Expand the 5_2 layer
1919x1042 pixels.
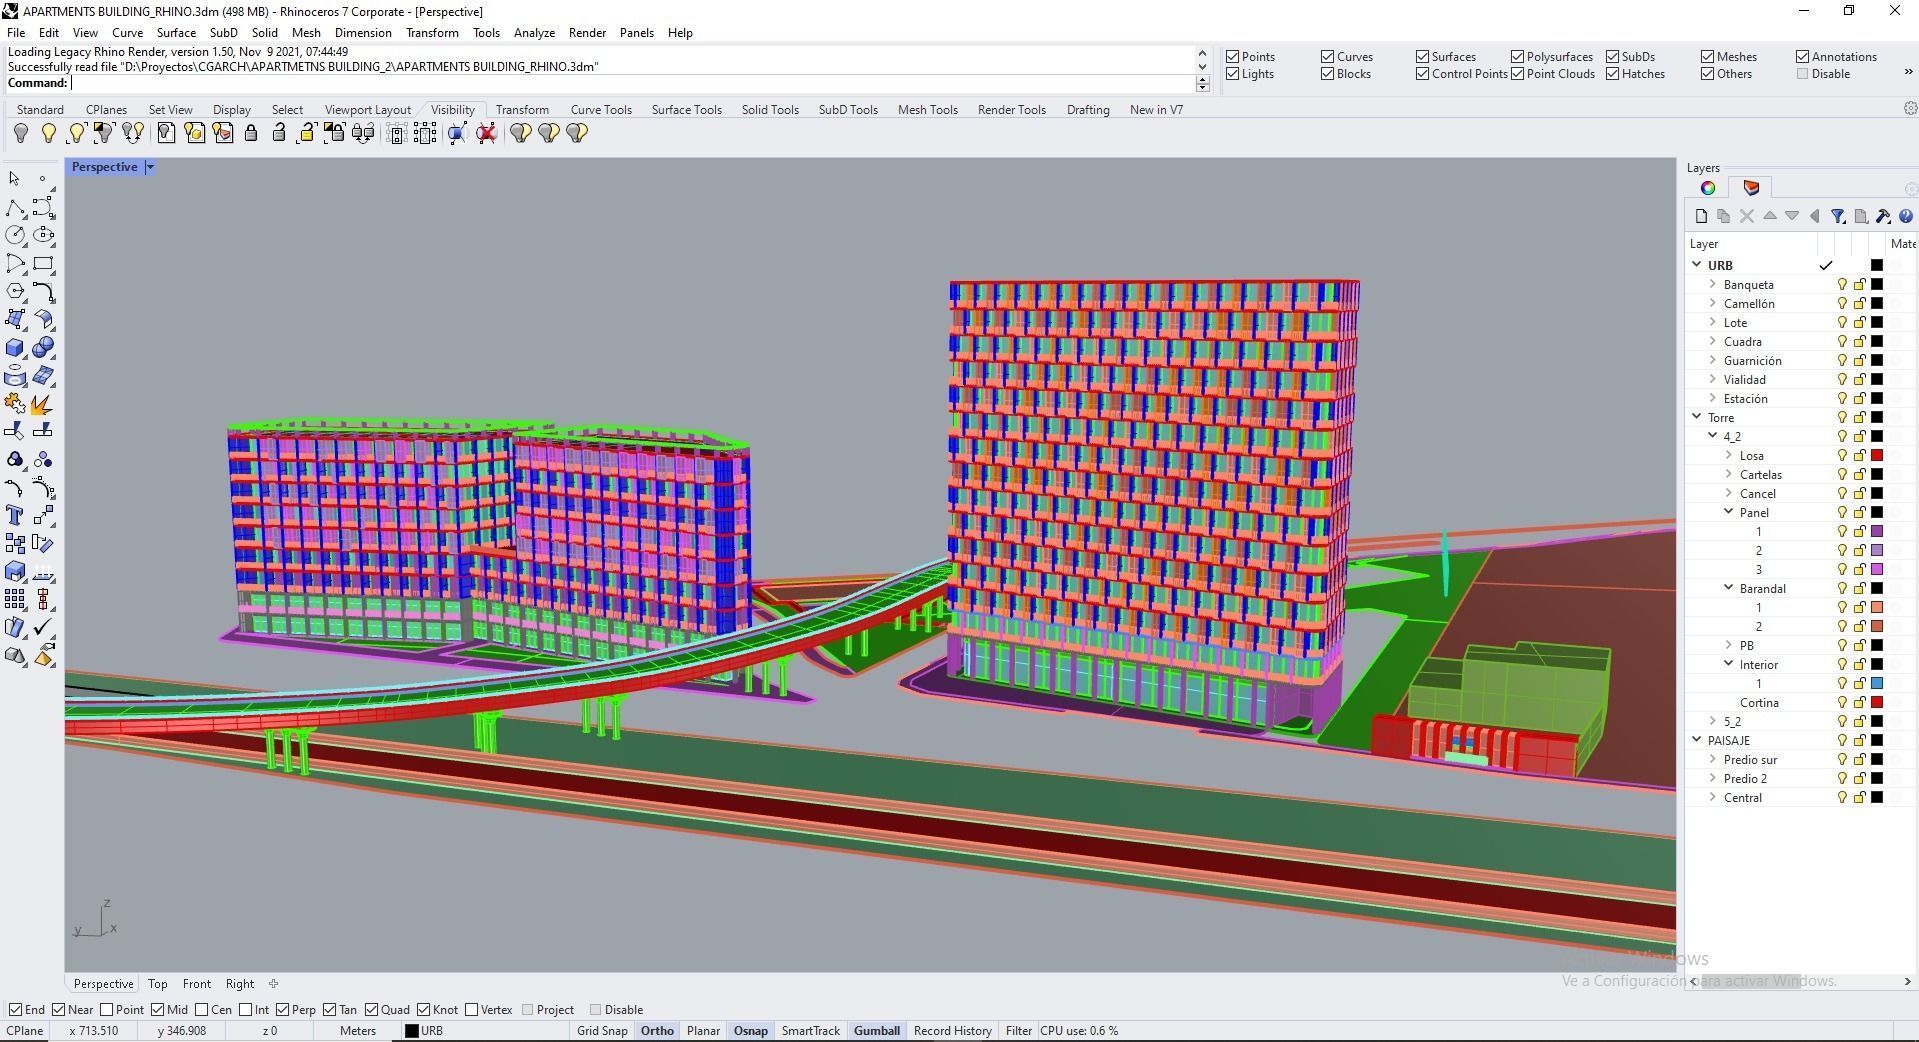1712,721
